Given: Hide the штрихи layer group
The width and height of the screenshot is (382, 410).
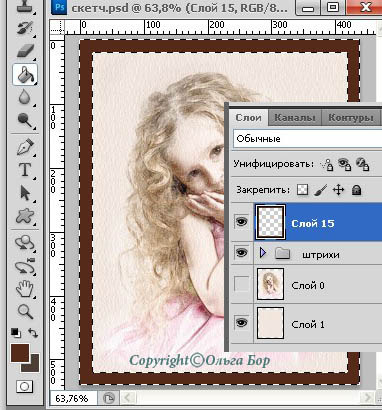Looking at the screenshot, I should 242,253.
